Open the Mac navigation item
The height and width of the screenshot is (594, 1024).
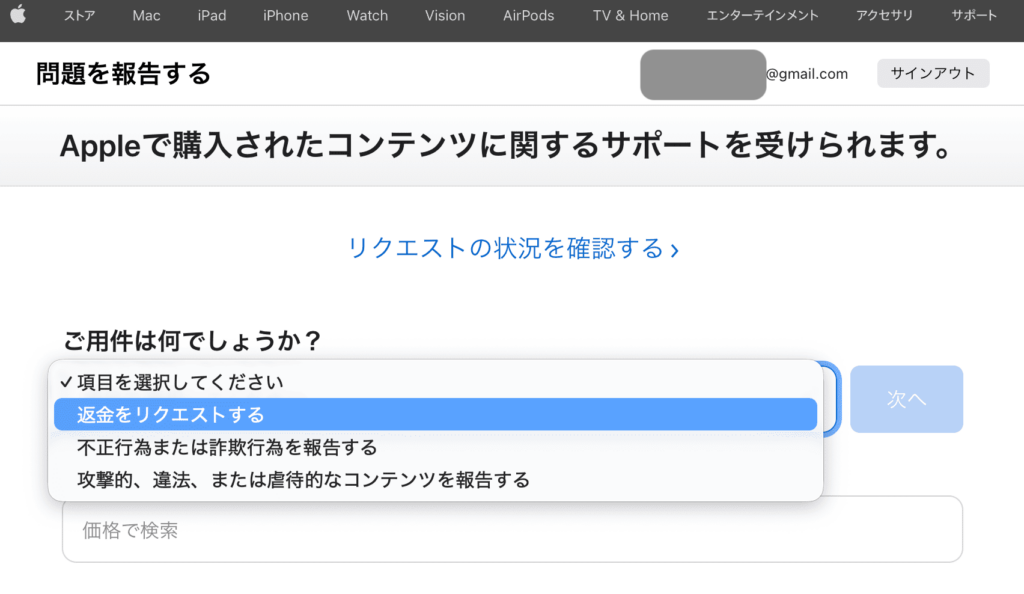pyautogui.click(x=146, y=15)
